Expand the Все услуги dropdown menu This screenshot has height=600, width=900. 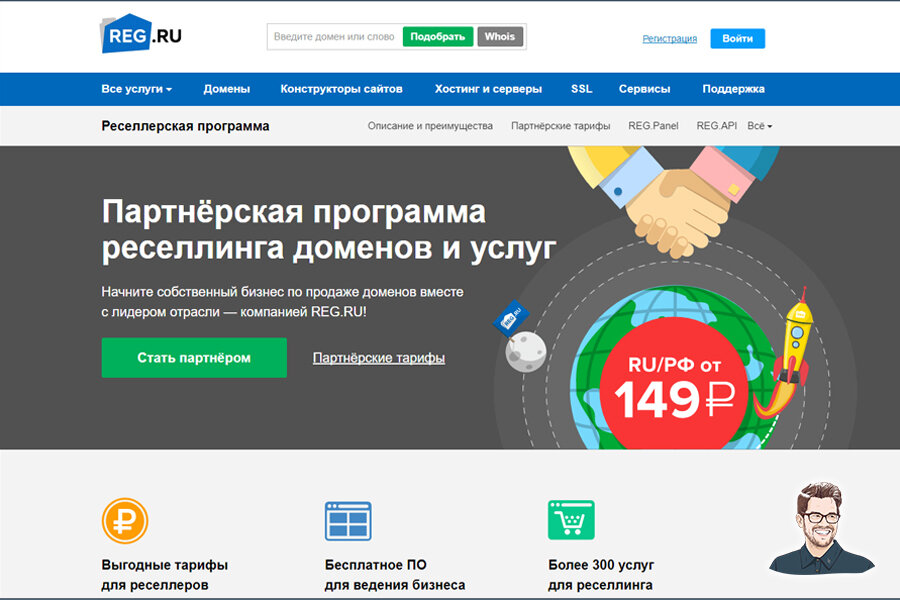[x=137, y=89]
